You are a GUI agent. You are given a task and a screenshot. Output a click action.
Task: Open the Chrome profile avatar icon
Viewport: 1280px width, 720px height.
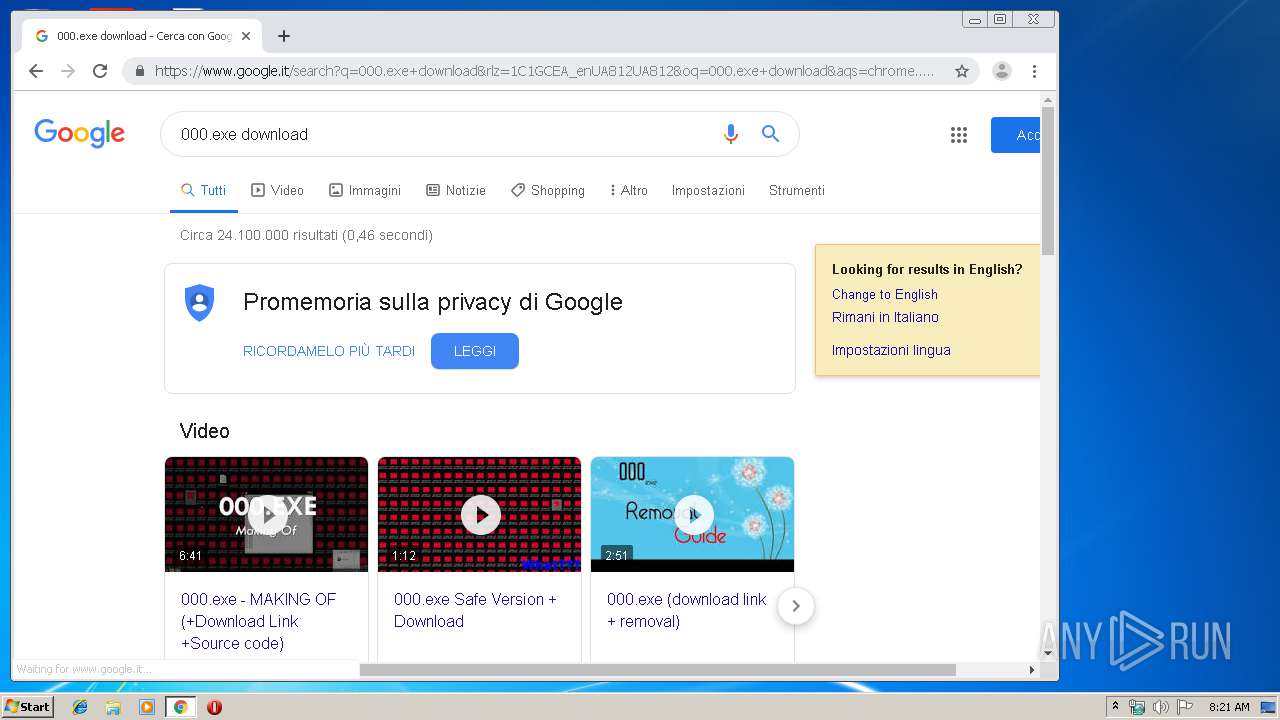click(1002, 71)
